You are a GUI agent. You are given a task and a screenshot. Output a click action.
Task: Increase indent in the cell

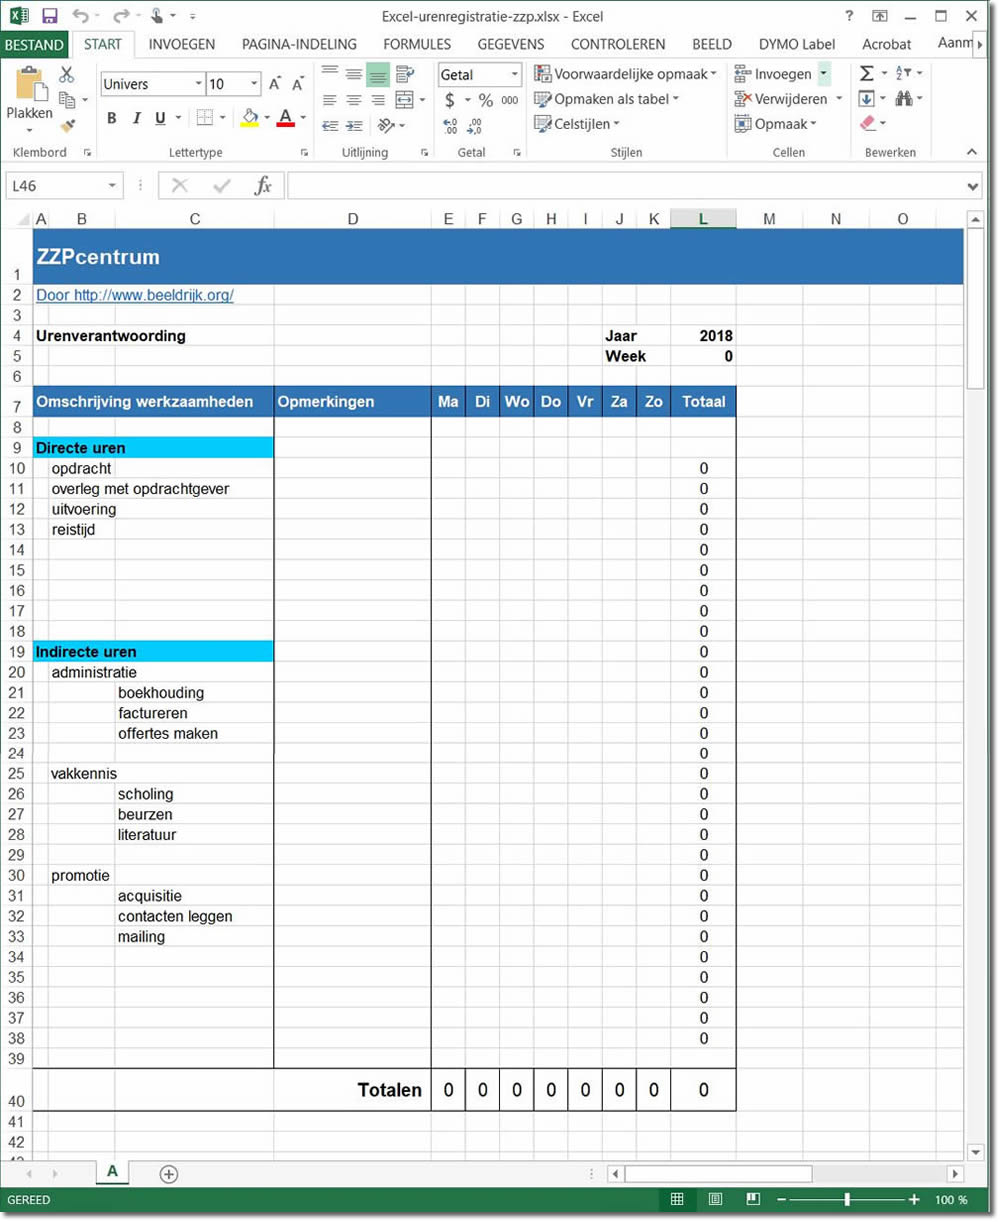pos(354,125)
